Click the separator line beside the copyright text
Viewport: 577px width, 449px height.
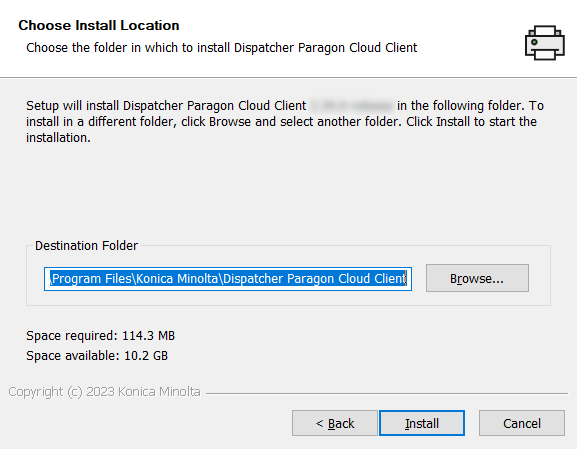(387, 393)
